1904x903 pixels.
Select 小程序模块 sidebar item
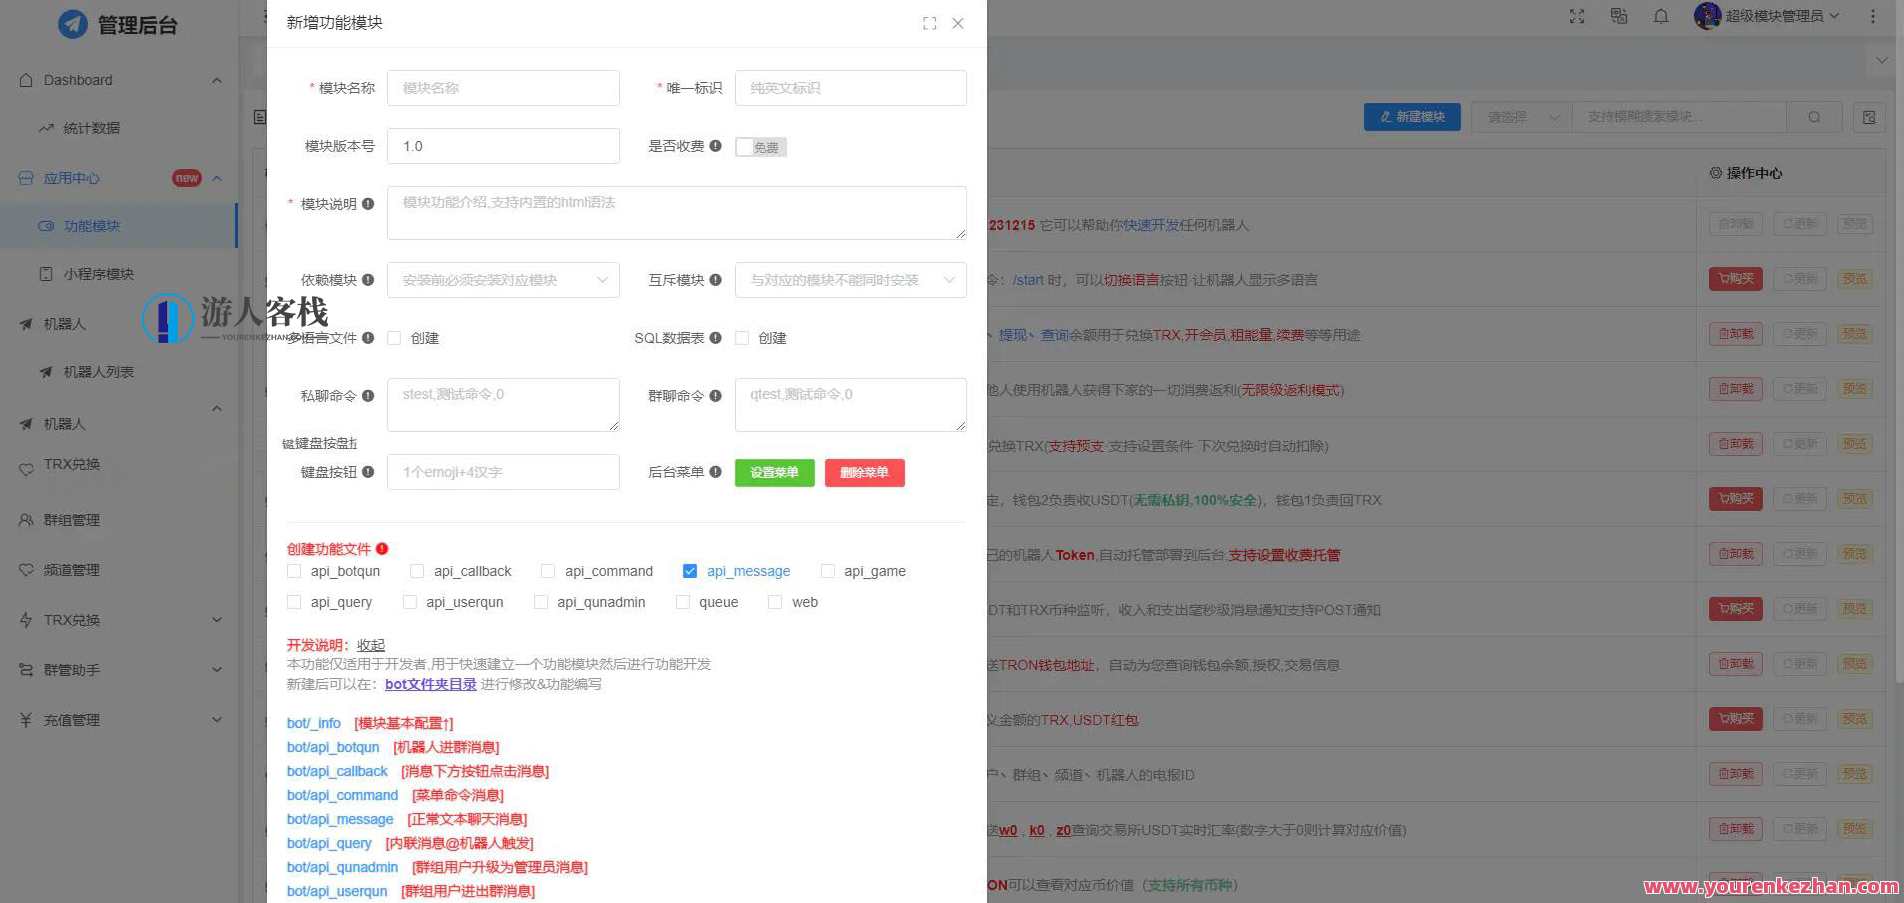click(x=98, y=274)
